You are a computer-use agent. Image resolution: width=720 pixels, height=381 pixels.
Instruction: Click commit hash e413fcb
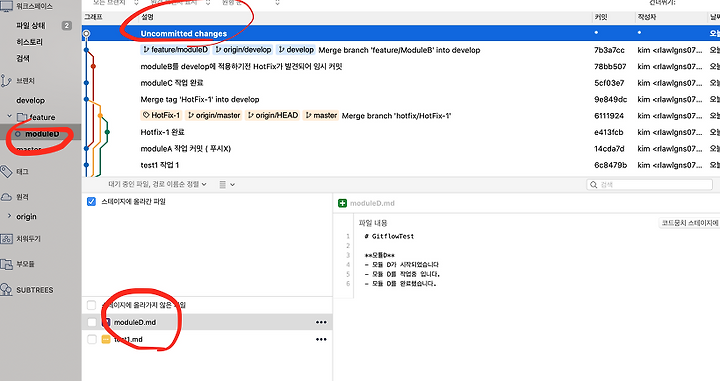pos(609,132)
